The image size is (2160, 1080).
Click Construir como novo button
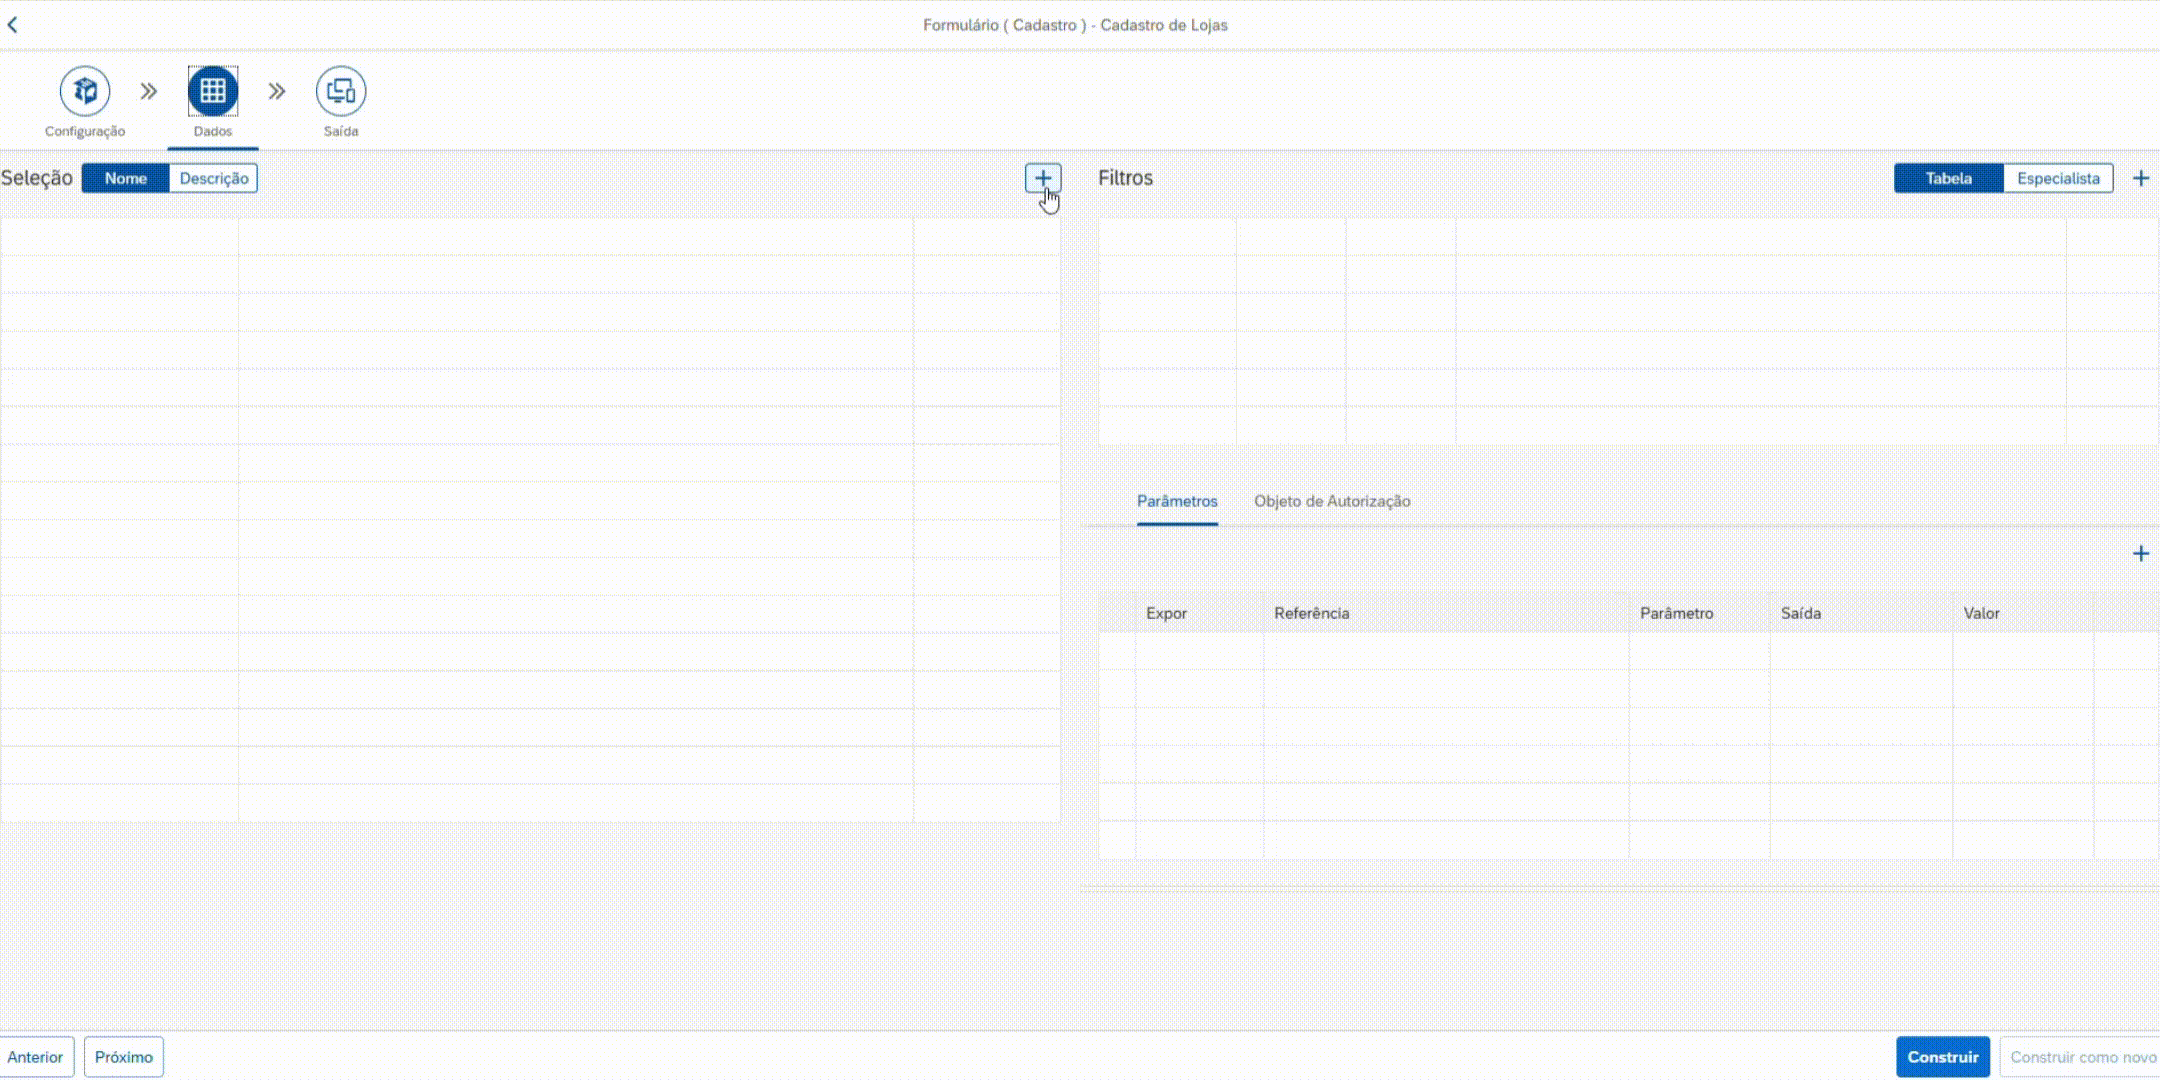(2082, 1057)
